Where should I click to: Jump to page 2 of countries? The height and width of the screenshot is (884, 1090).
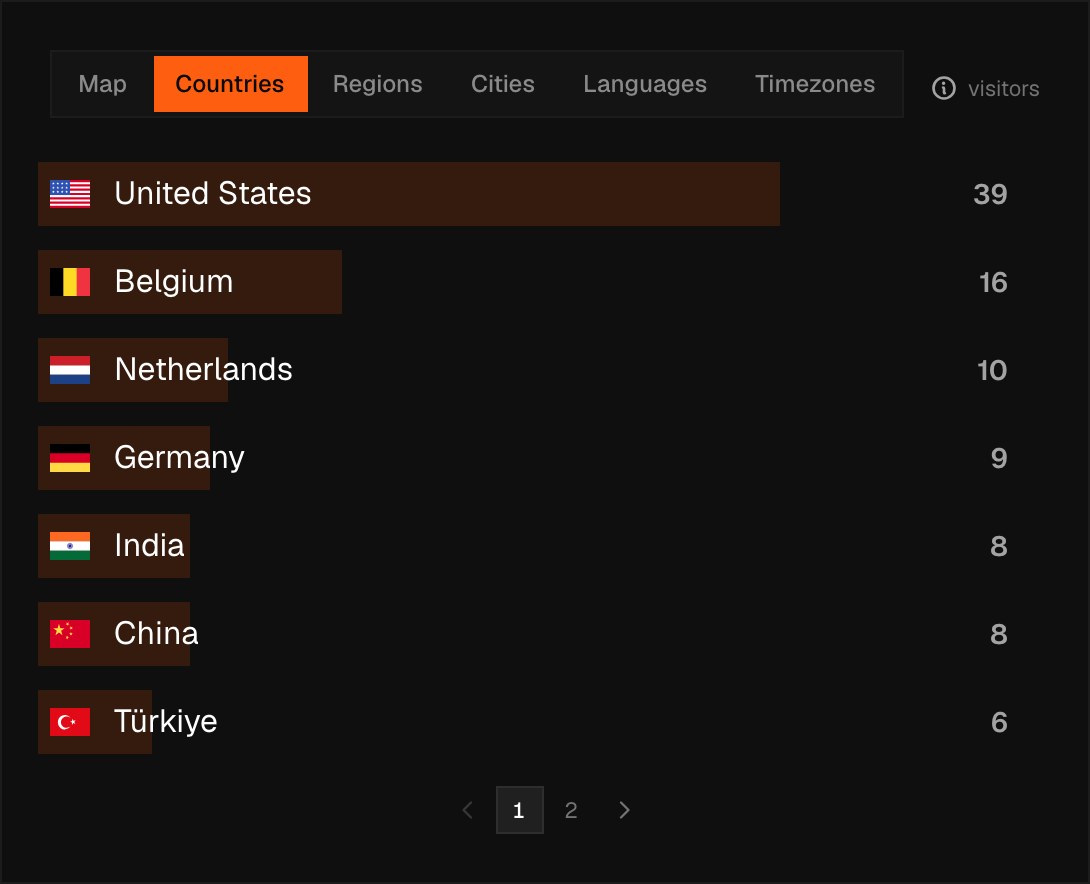pos(571,810)
